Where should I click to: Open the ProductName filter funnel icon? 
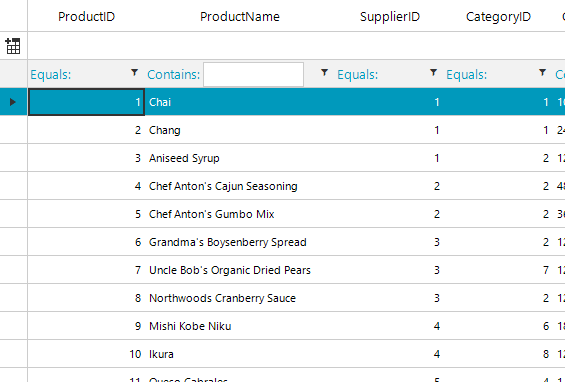(x=324, y=73)
